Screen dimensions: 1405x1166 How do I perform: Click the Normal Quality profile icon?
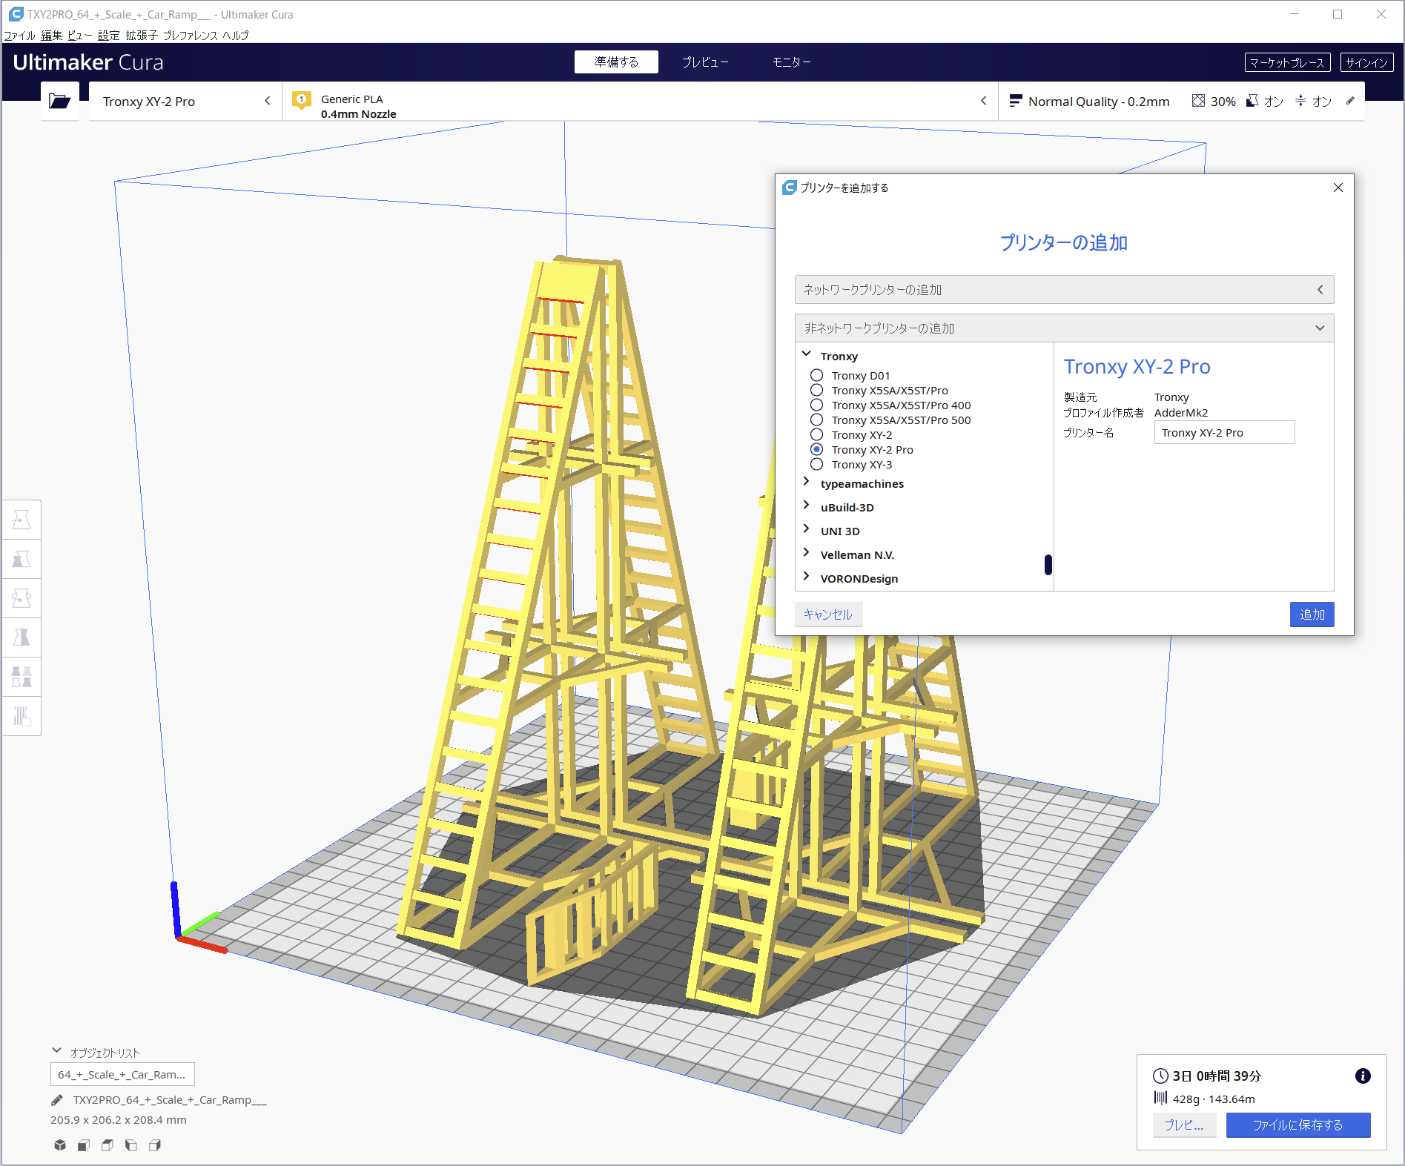coord(1016,101)
